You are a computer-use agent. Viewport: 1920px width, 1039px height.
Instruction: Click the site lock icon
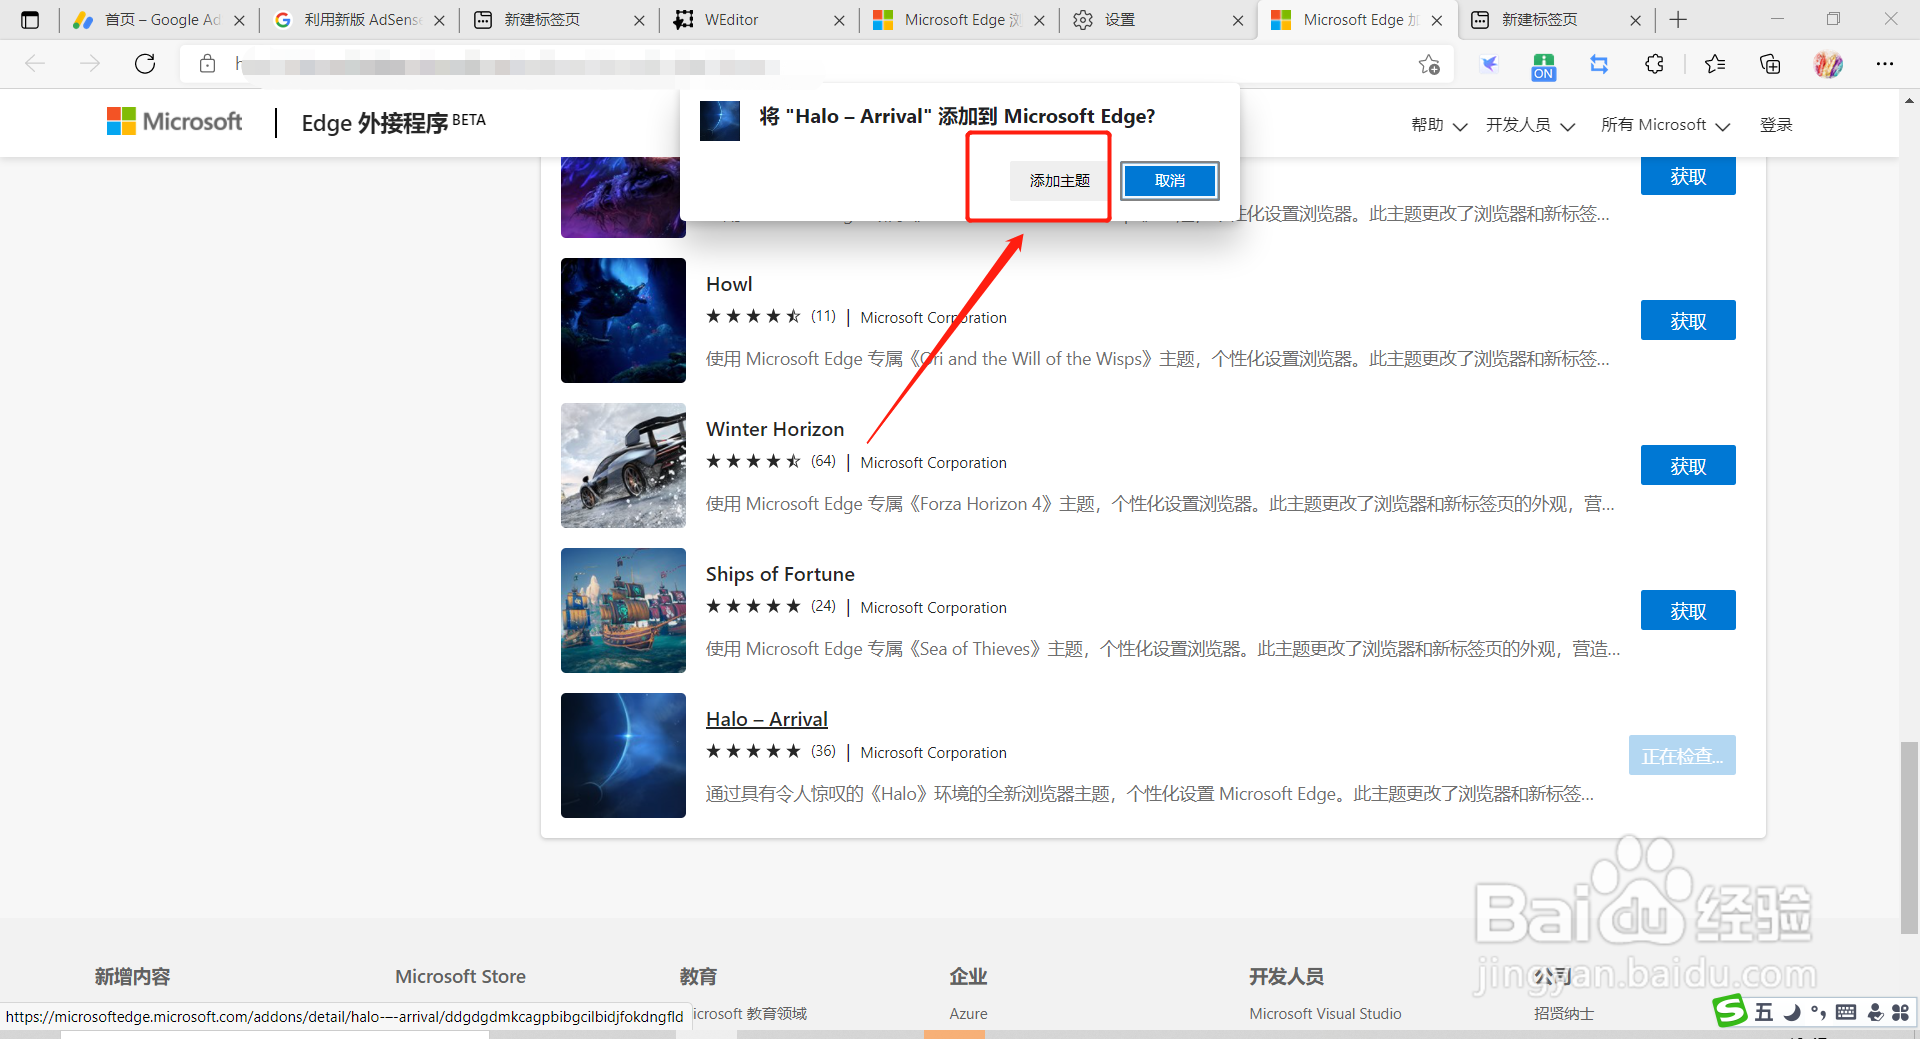(x=207, y=64)
